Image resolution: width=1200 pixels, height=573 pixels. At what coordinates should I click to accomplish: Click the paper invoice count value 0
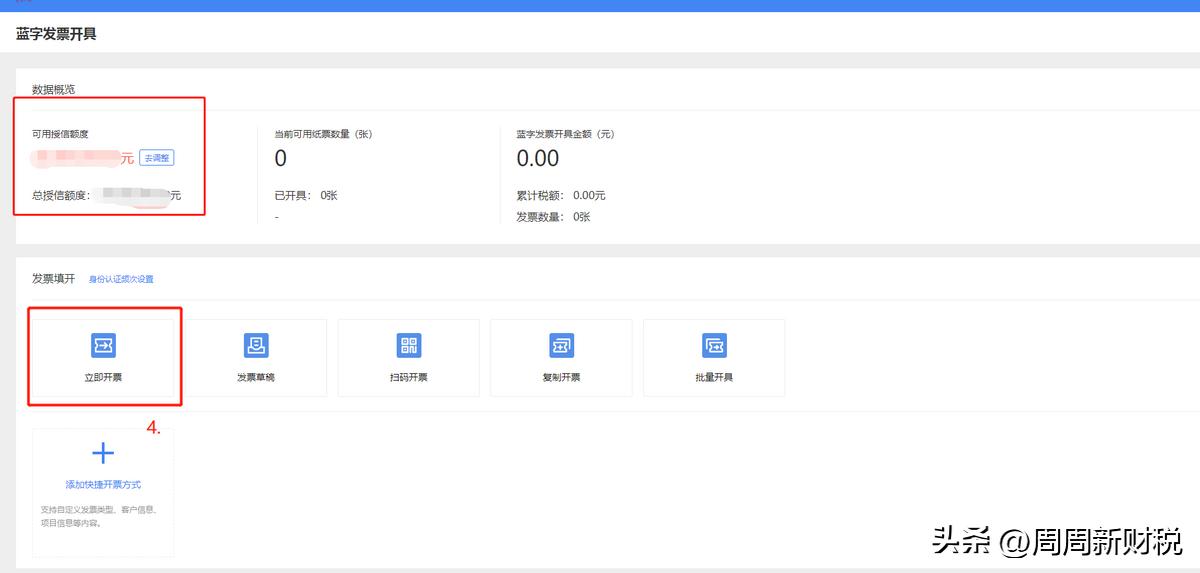tap(280, 158)
